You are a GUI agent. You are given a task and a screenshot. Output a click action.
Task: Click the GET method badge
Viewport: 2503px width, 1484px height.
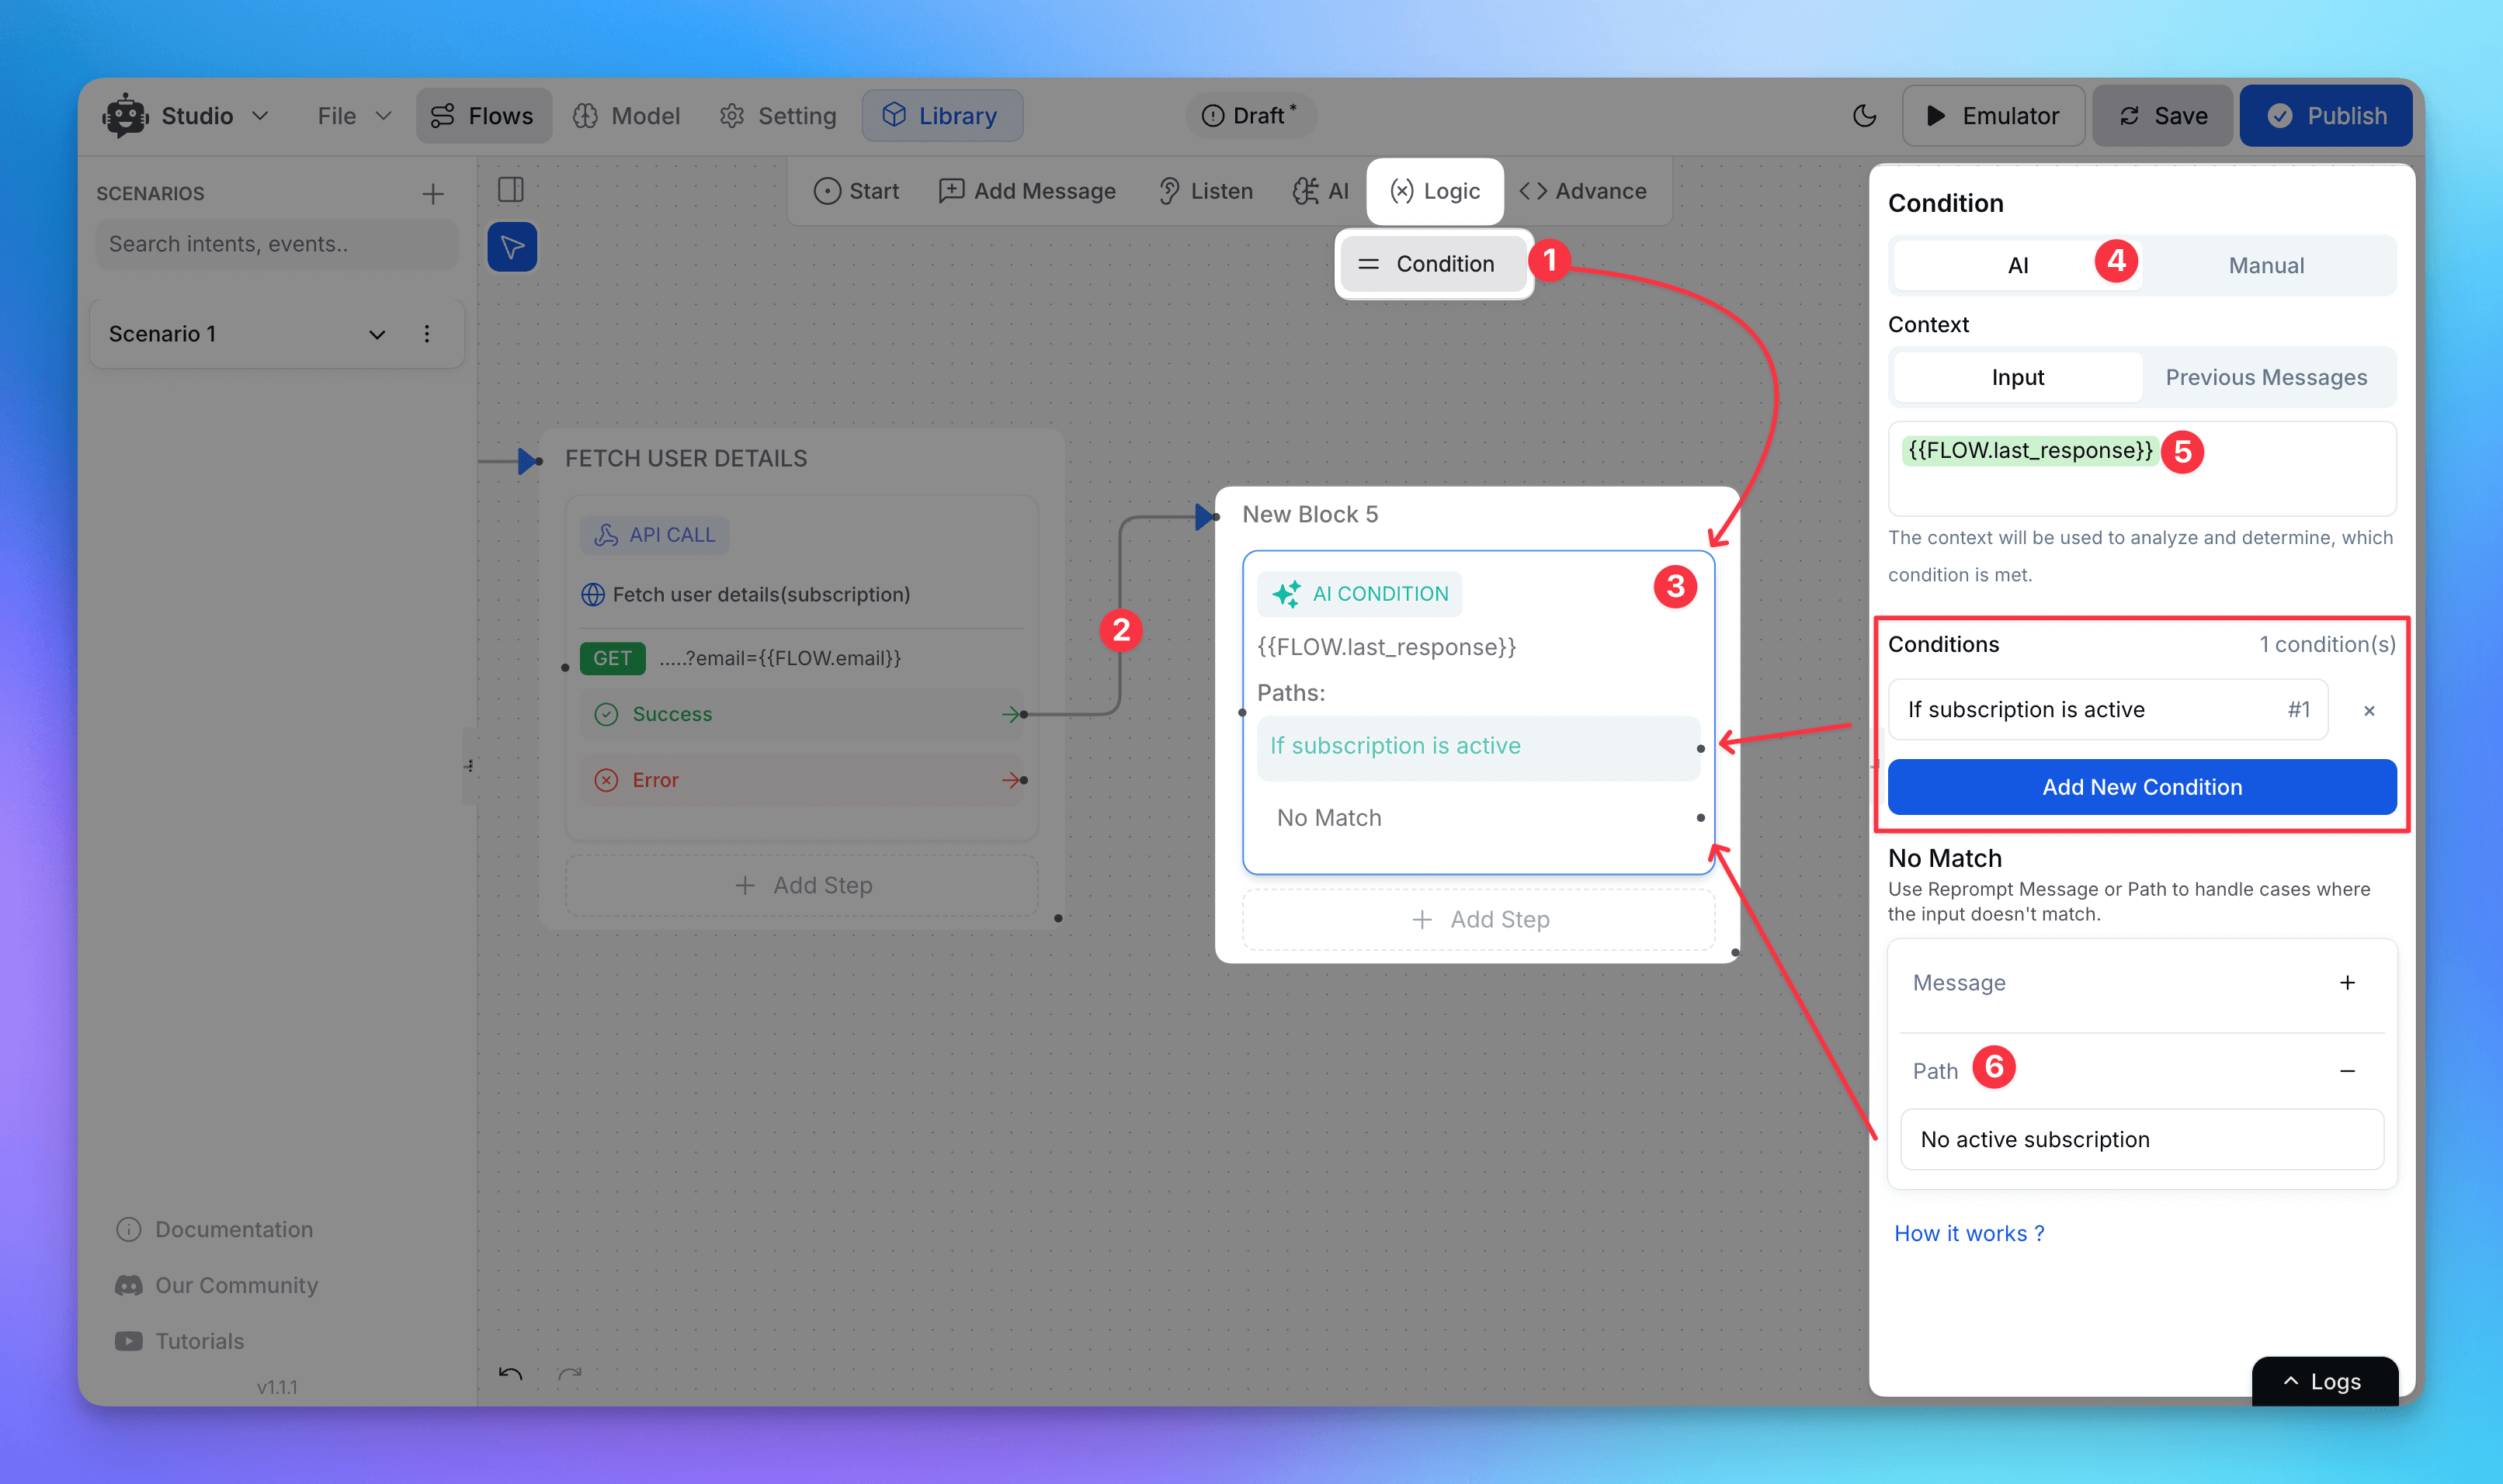612,658
